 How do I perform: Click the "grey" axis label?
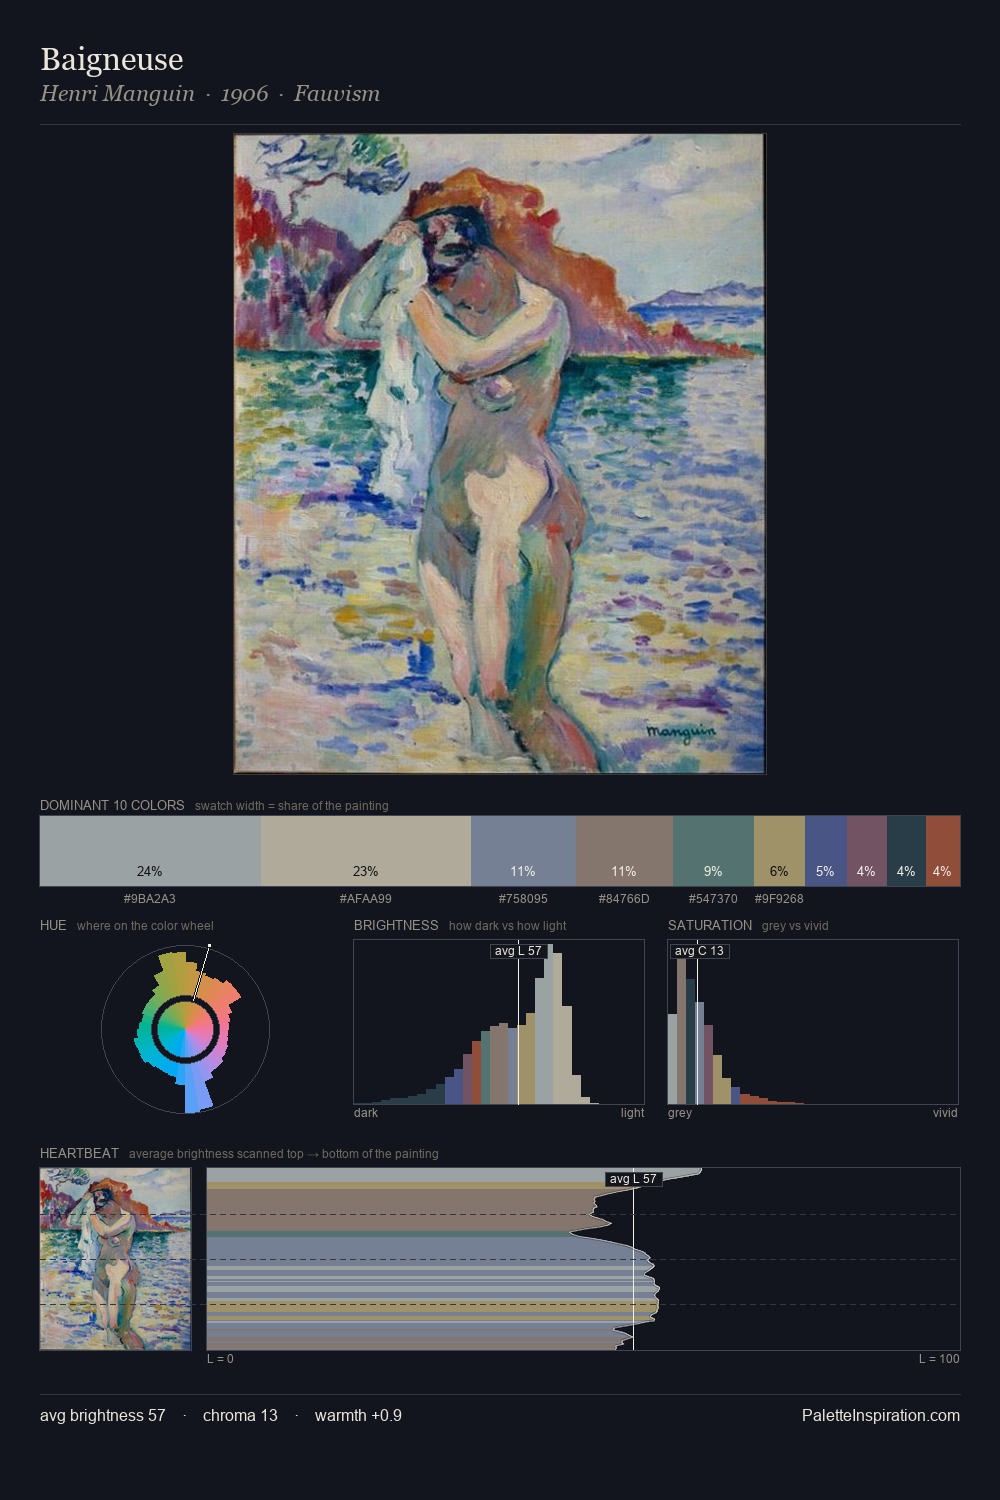click(x=680, y=1113)
